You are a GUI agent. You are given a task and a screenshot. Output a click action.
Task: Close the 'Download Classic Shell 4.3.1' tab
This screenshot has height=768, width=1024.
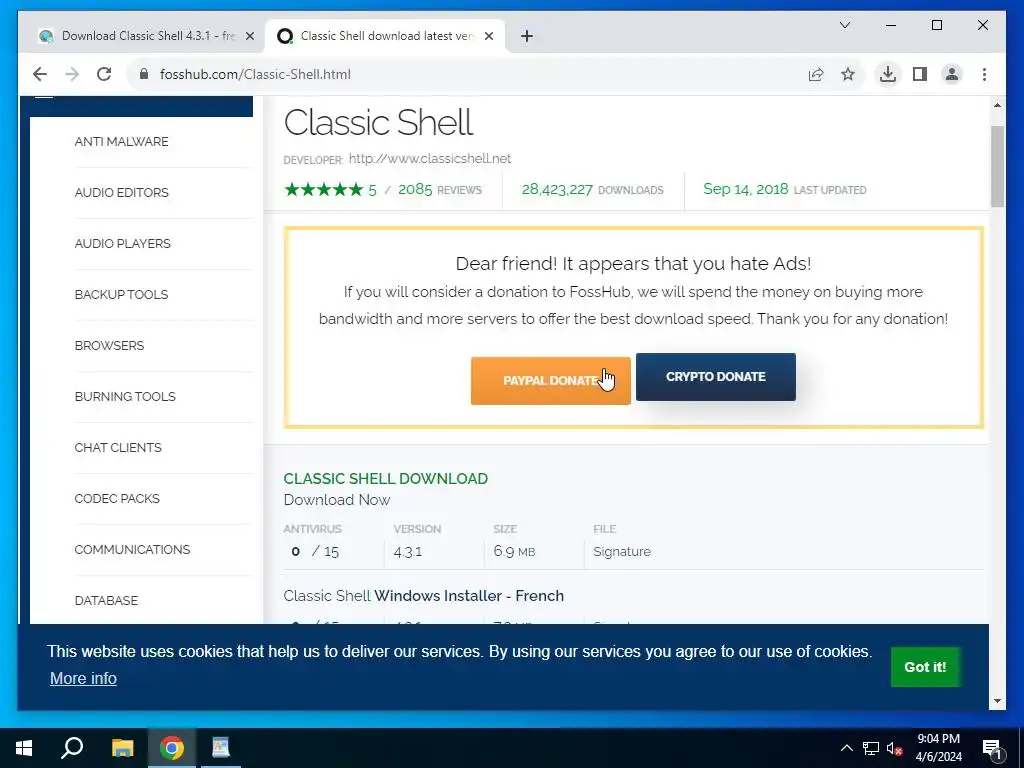tap(249, 37)
